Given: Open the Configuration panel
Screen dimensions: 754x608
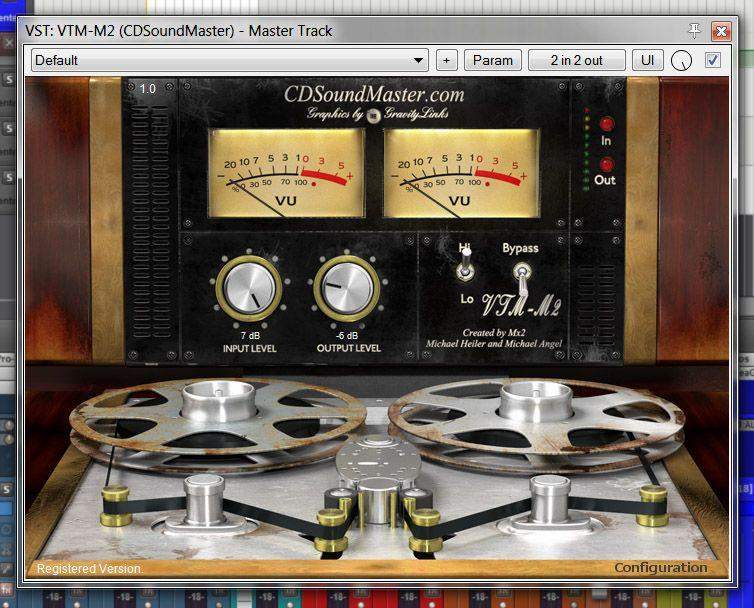Looking at the screenshot, I should [x=661, y=568].
